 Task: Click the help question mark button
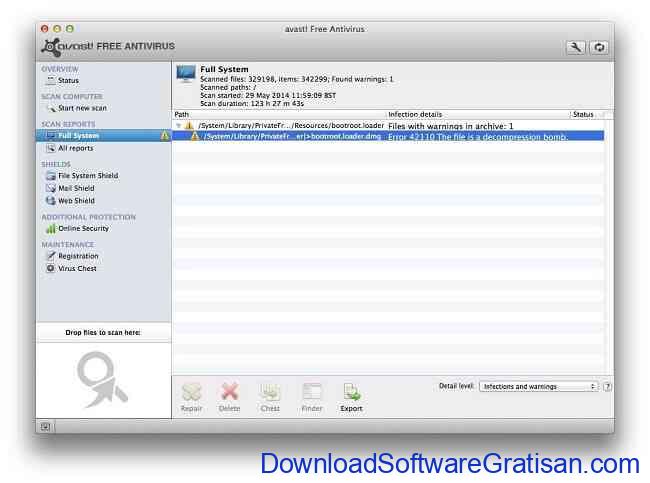point(608,386)
